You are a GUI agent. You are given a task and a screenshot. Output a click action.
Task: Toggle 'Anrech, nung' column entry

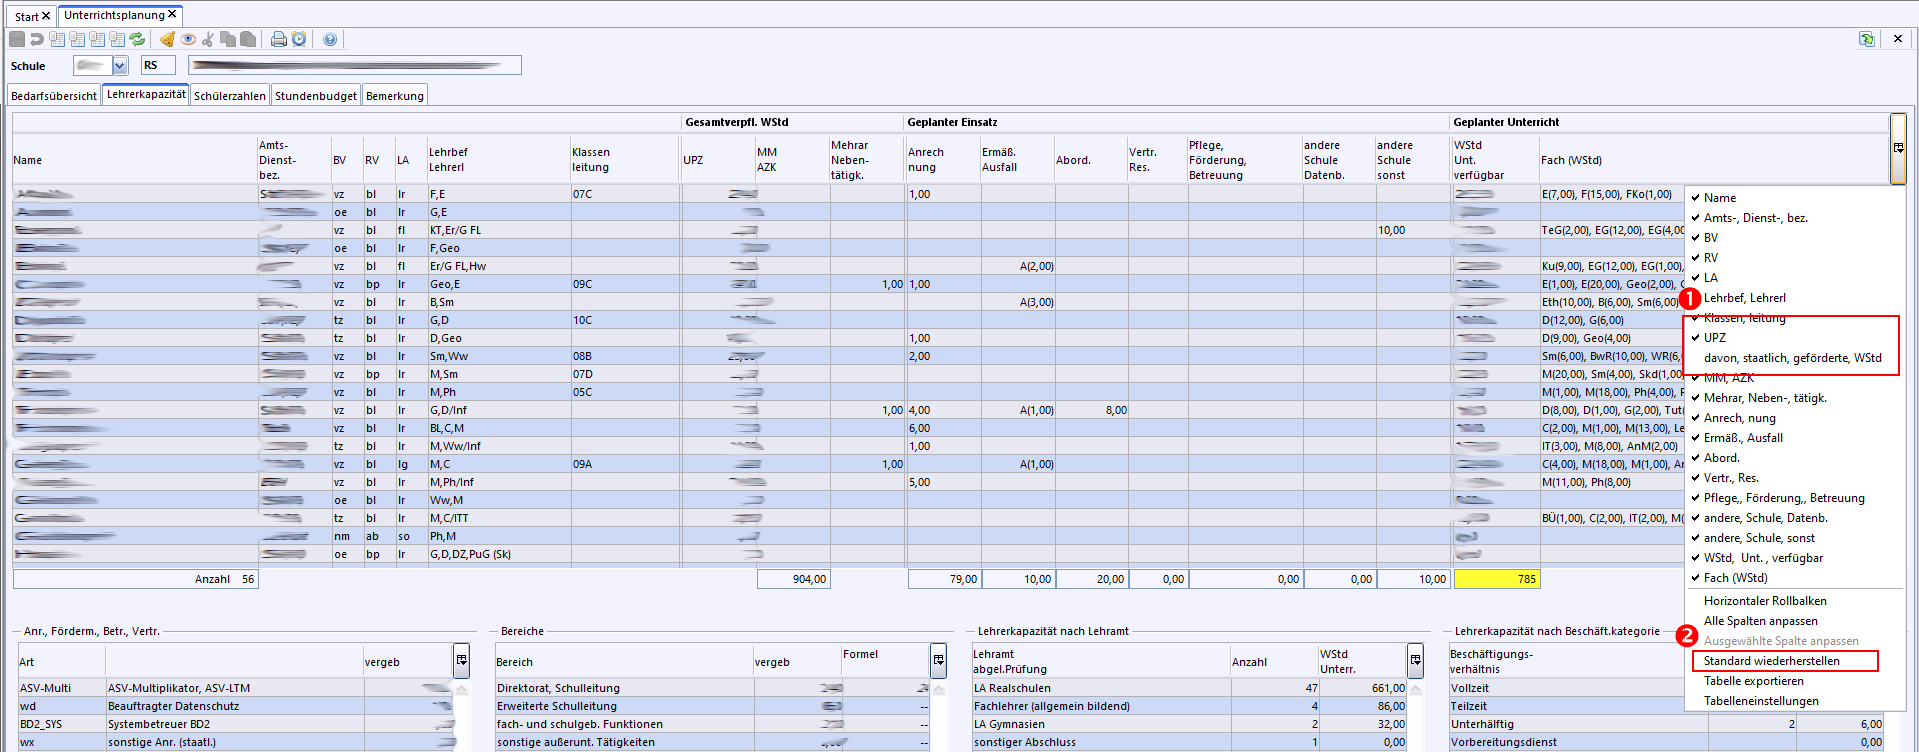click(1740, 418)
